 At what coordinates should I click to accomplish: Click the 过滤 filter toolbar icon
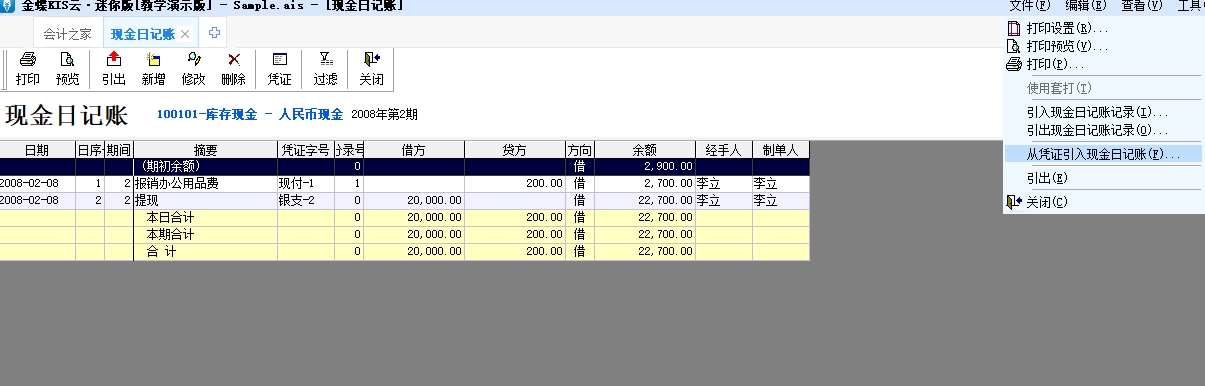click(x=325, y=69)
